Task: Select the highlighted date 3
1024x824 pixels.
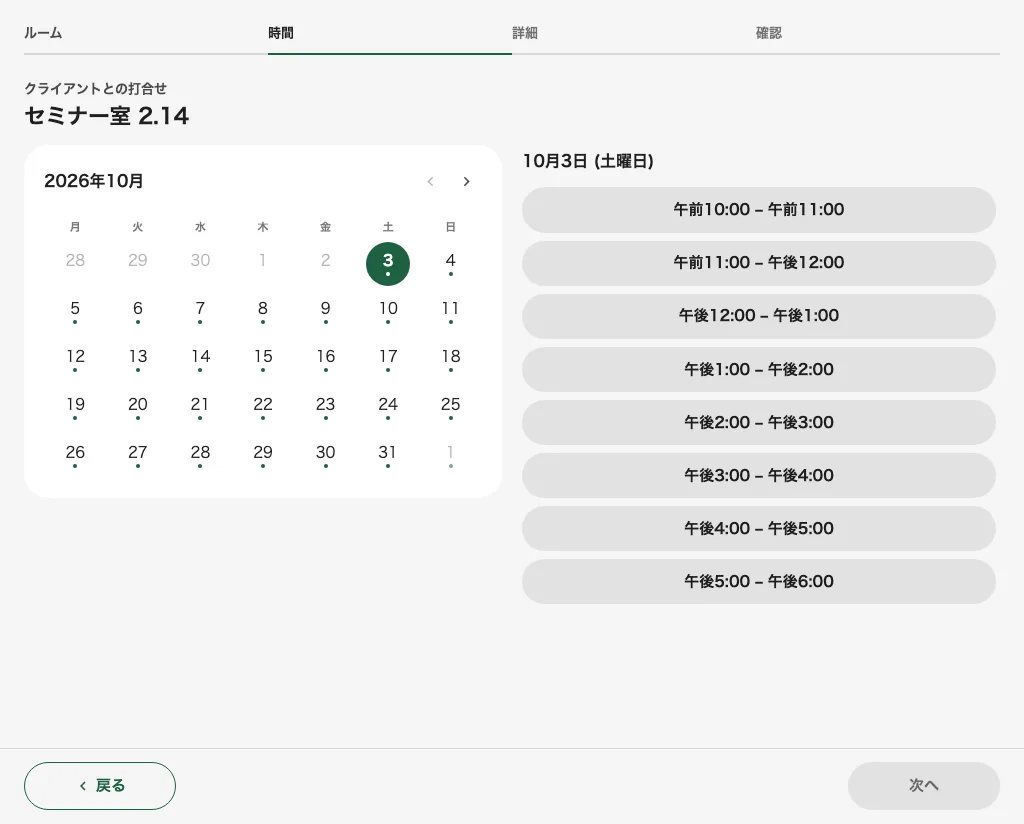Action: [388, 263]
